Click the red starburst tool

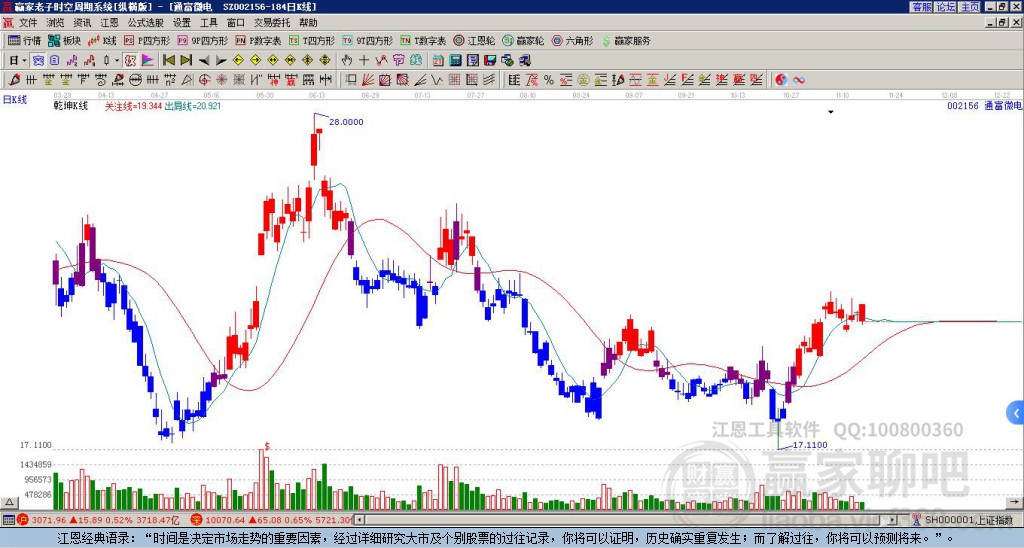tap(221, 80)
